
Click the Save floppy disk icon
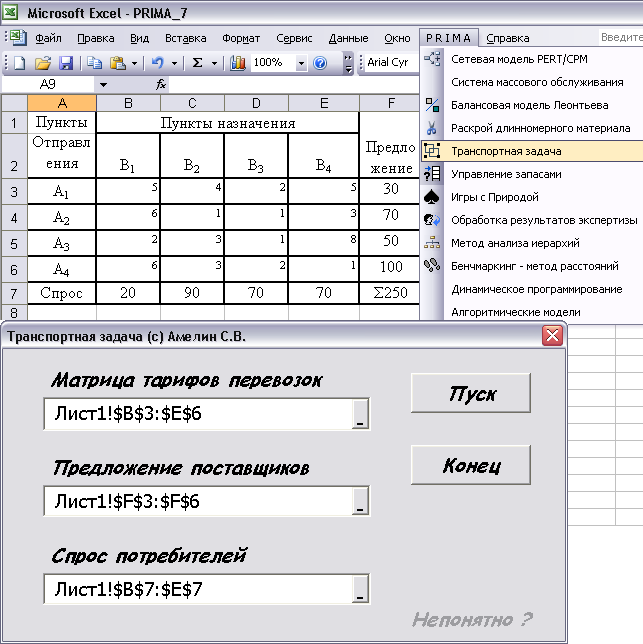[x=66, y=63]
